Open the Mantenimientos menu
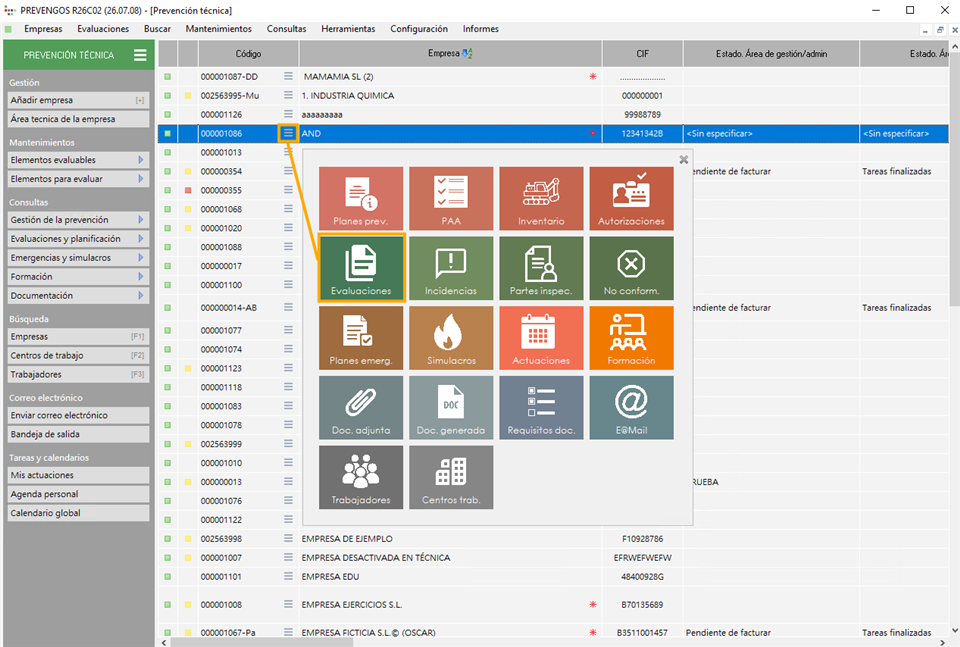Screen dimensions: 960x647 pyautogui.click(x=219, y=29)
